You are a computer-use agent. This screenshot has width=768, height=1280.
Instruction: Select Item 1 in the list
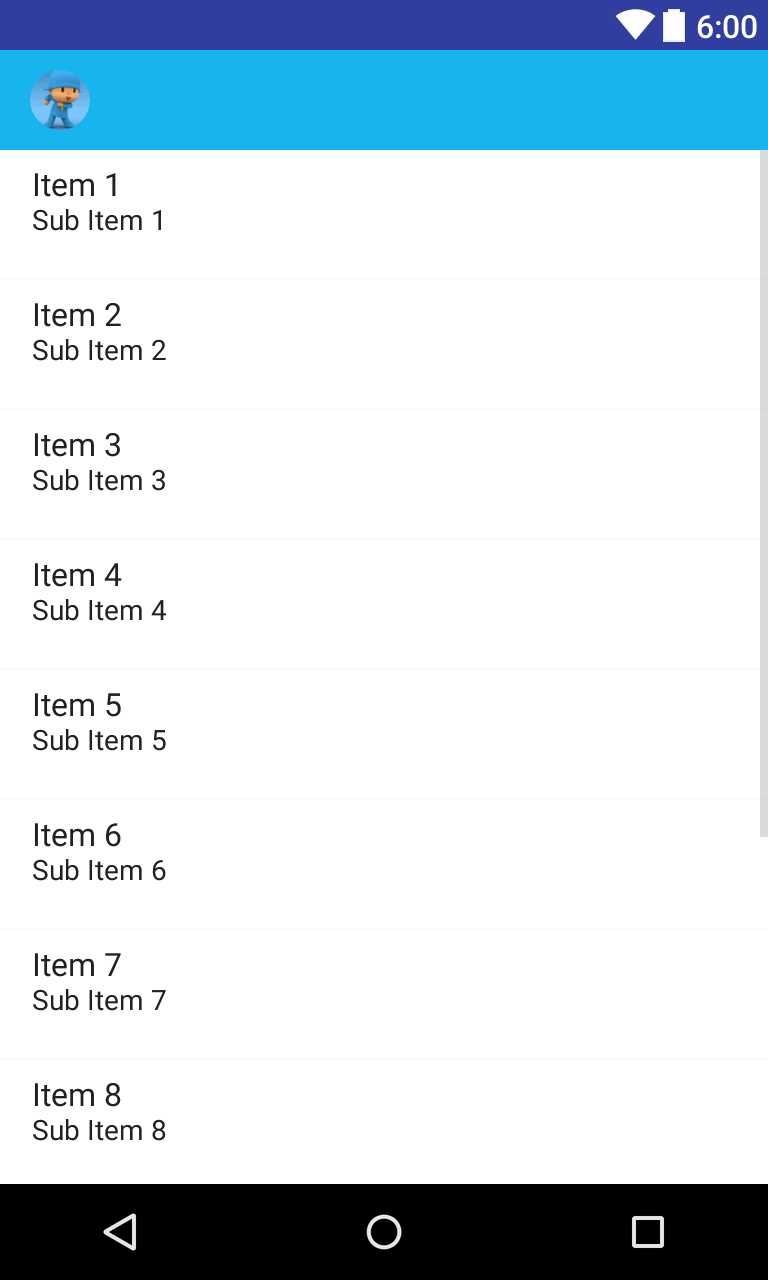[x=380, y=214]
